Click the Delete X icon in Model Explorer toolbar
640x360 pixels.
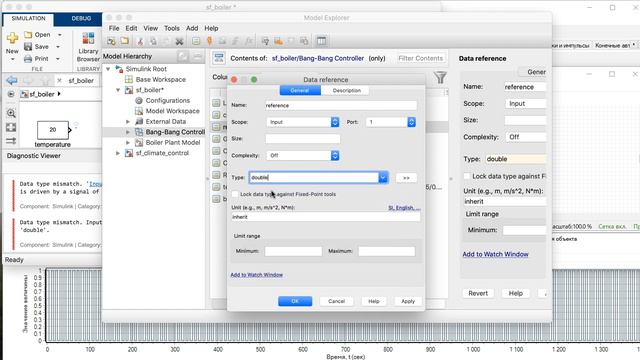[179, 41]
